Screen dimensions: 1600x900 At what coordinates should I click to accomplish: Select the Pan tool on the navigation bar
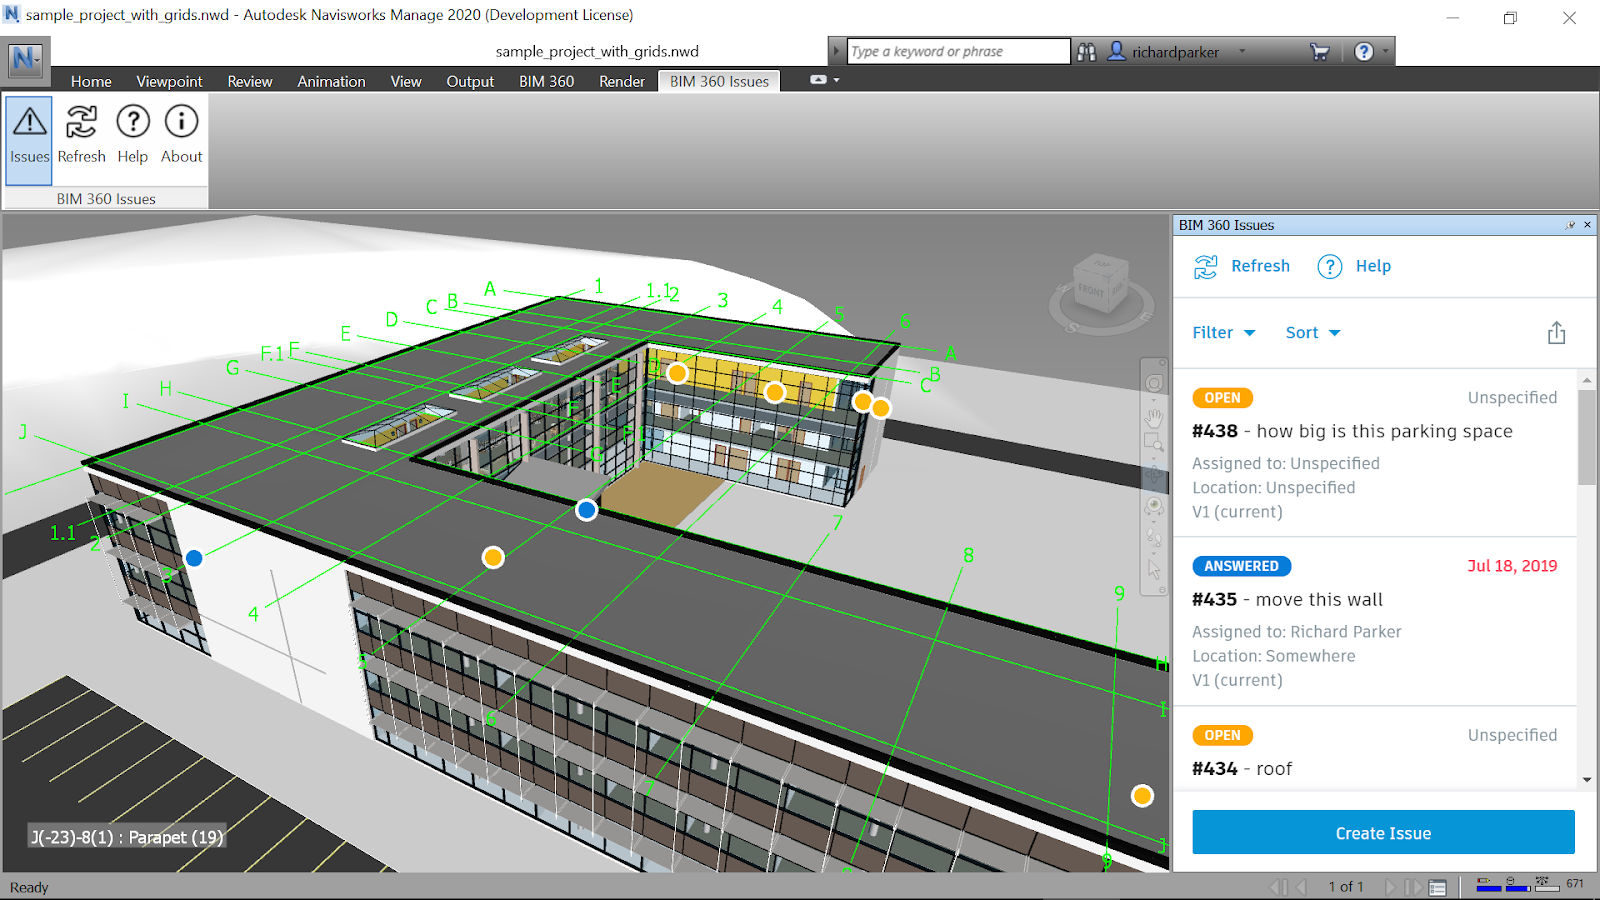pyautogui.click(x=1154, y=418)
